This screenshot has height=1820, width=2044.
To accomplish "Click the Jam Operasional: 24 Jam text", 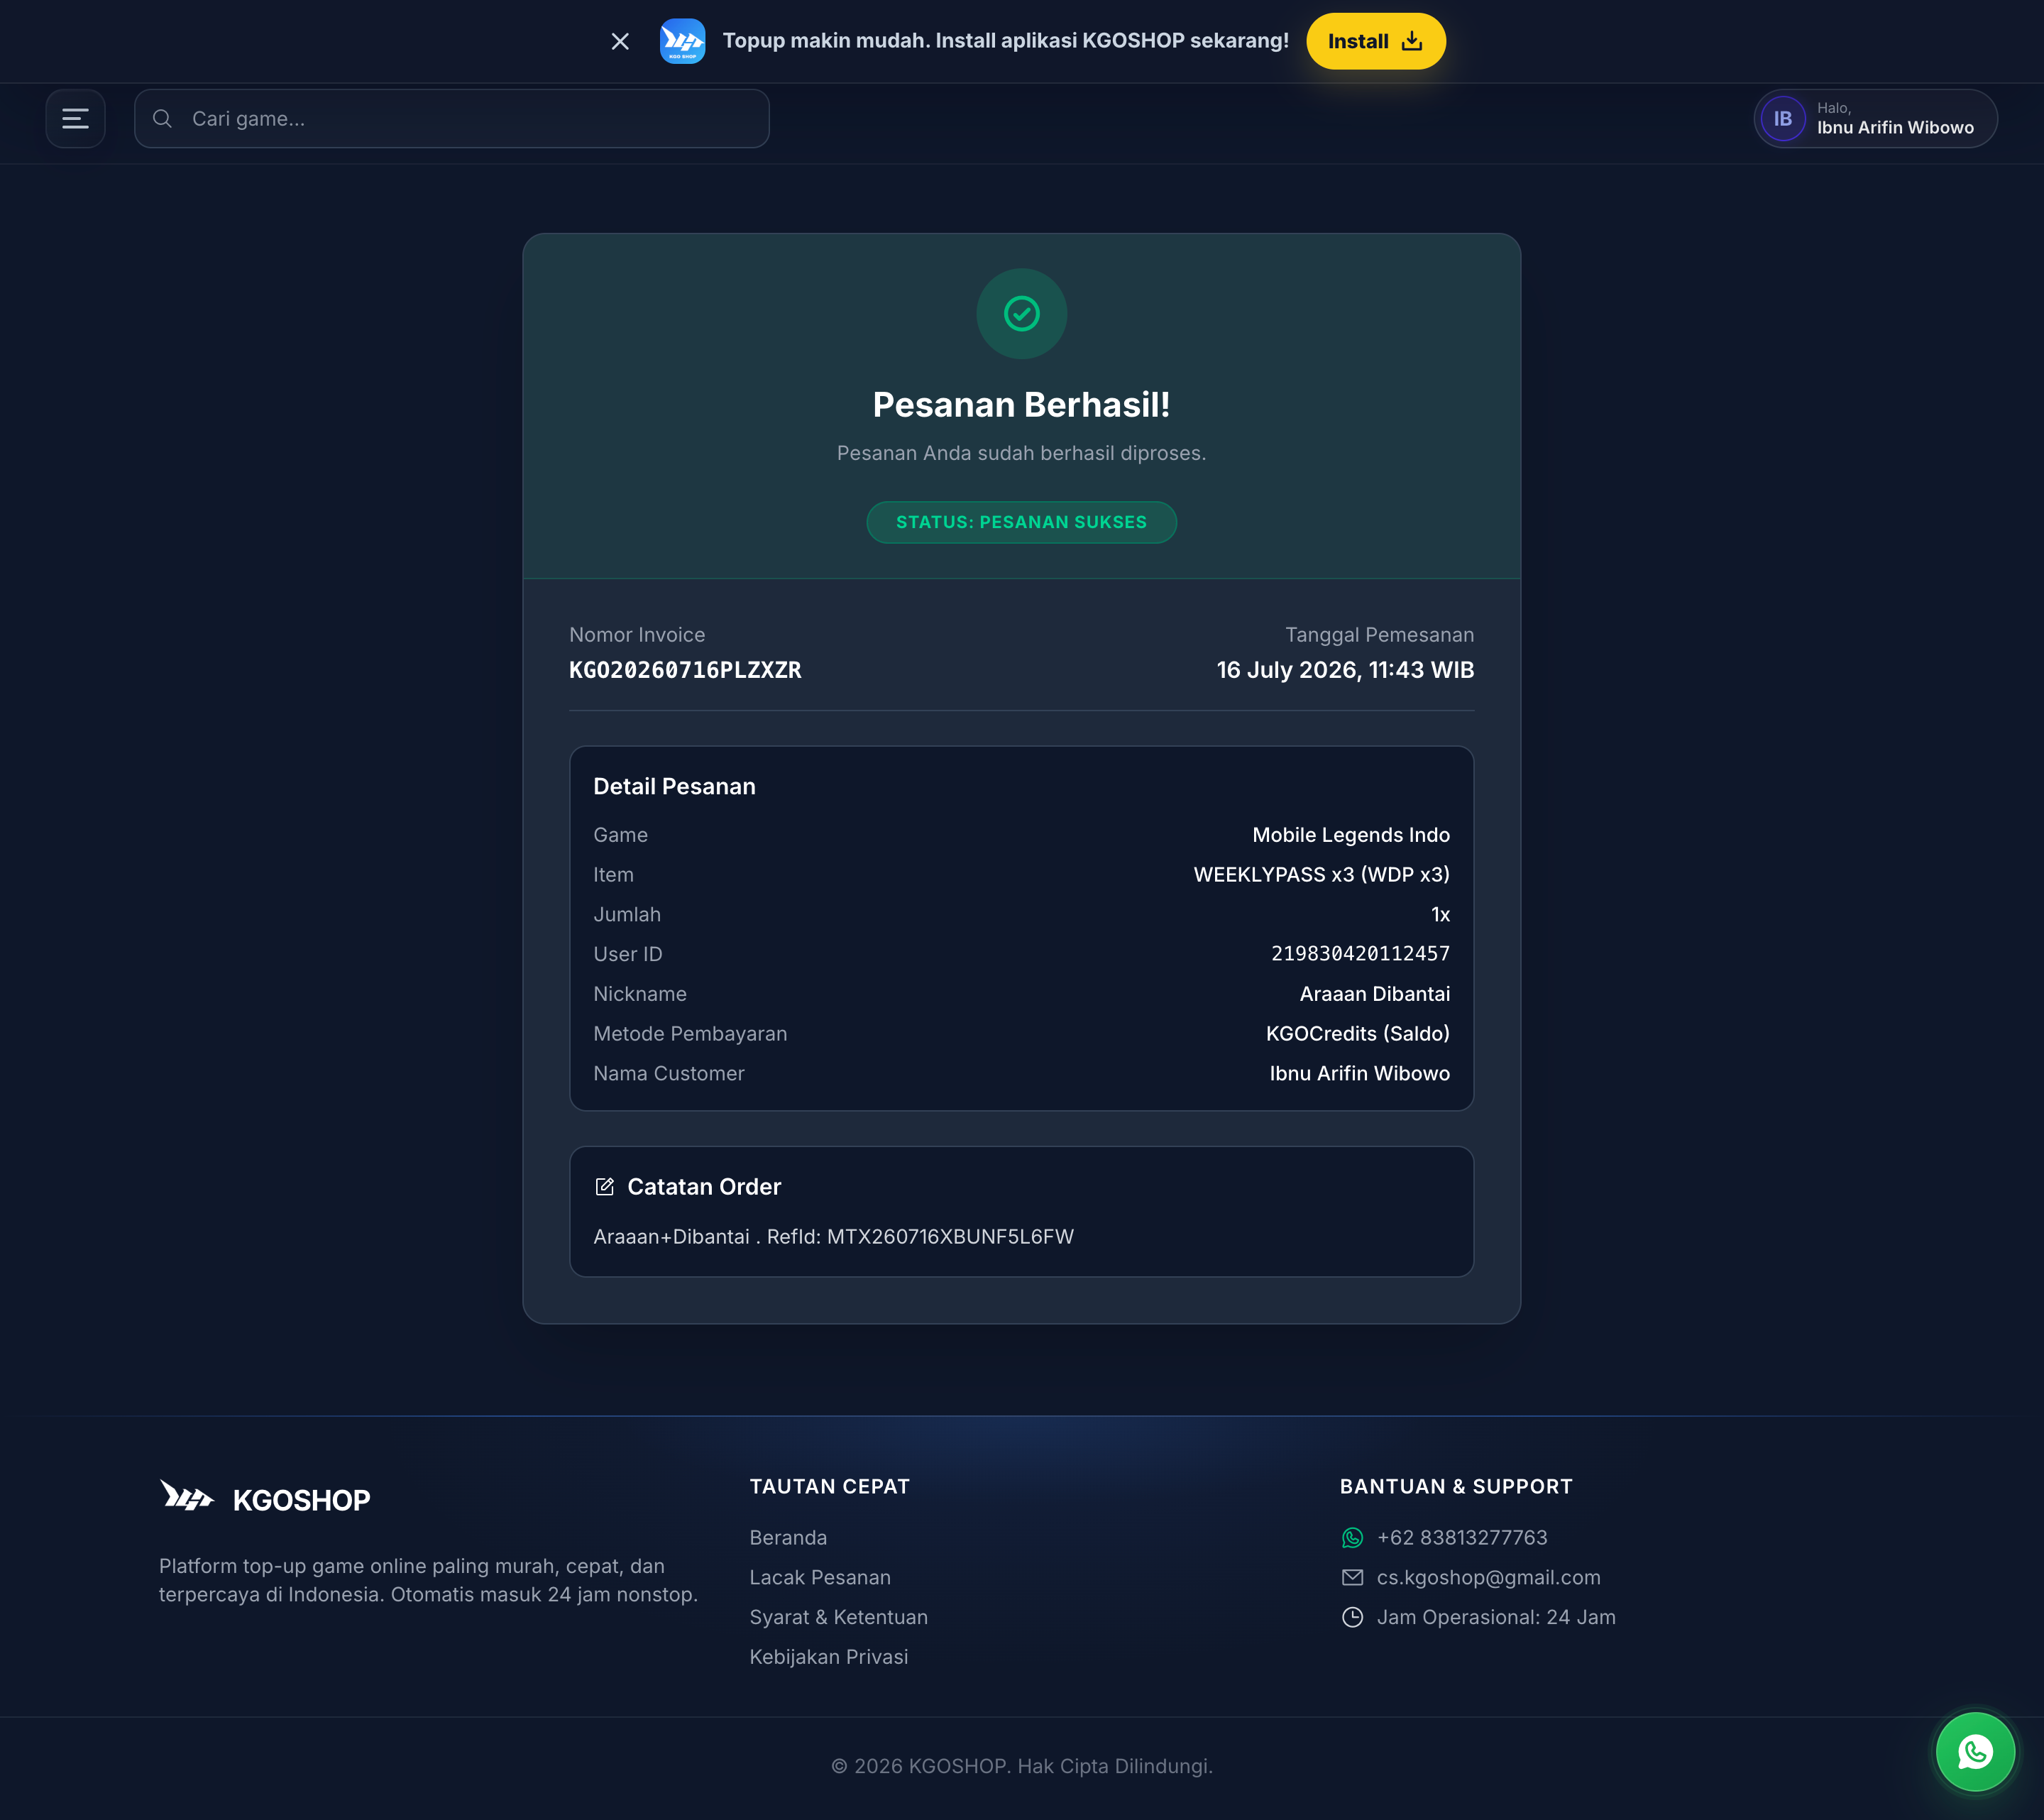I will tap(1496, 1618).
